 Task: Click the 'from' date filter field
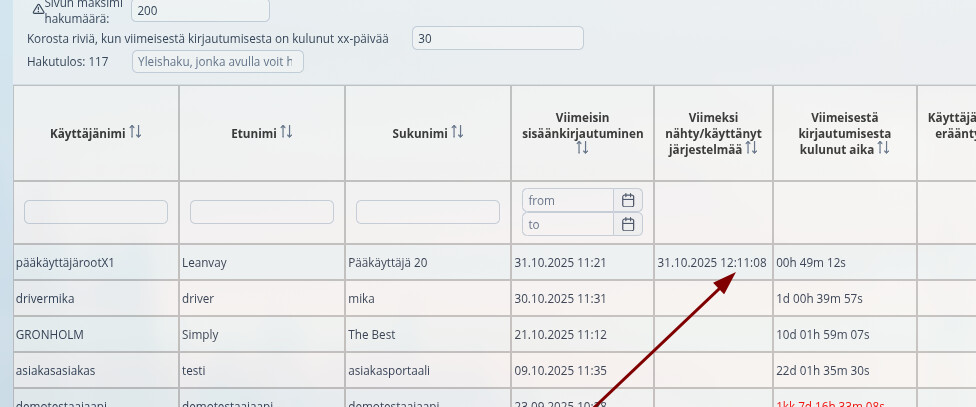point(568,200)
